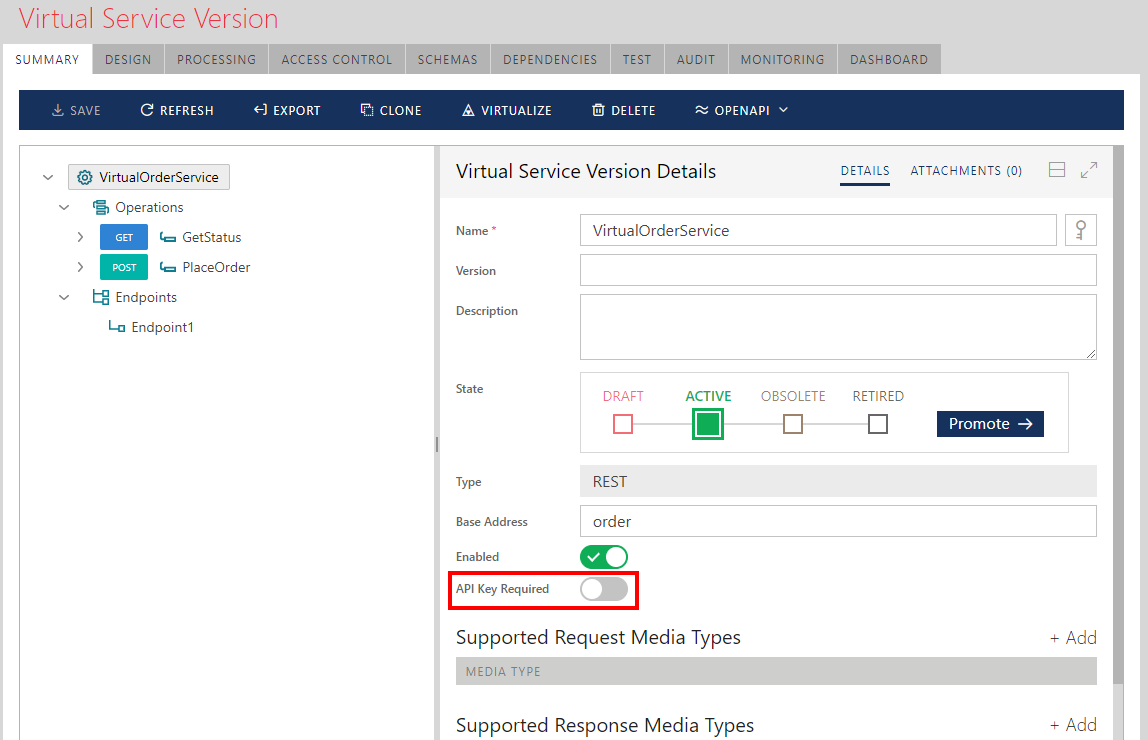Select the Active state box
Viewport: 1148px width, 740px height.
pyautogui.click(x=708, y=424)
